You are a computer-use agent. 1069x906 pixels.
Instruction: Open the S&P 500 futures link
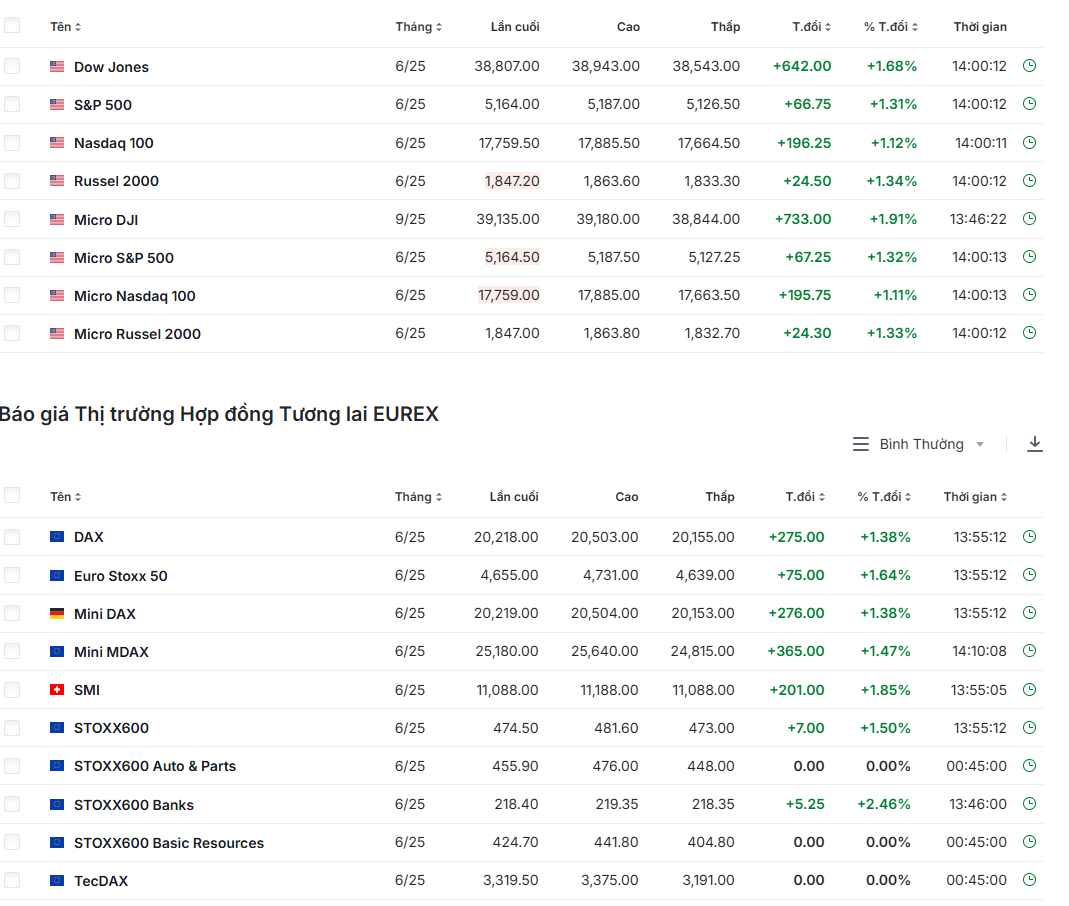pos(103,105)
